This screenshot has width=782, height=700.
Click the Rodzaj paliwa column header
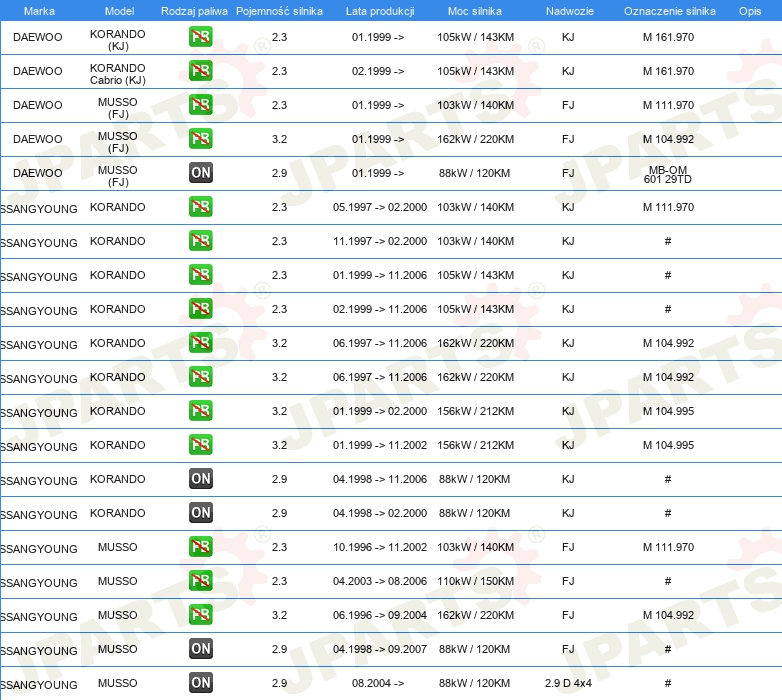tap(194, 11)
